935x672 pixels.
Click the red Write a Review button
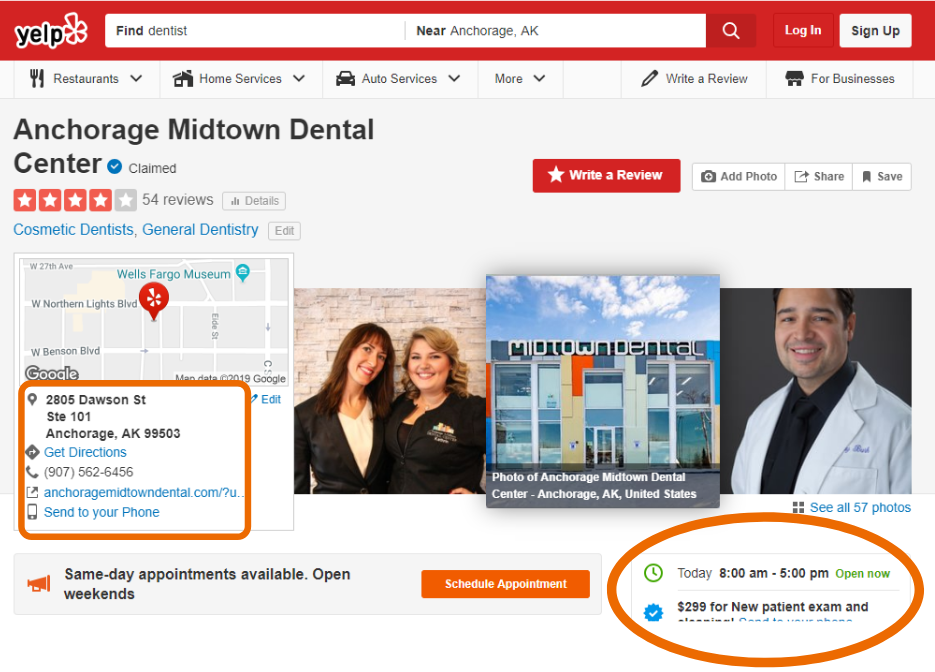(606, 175)
